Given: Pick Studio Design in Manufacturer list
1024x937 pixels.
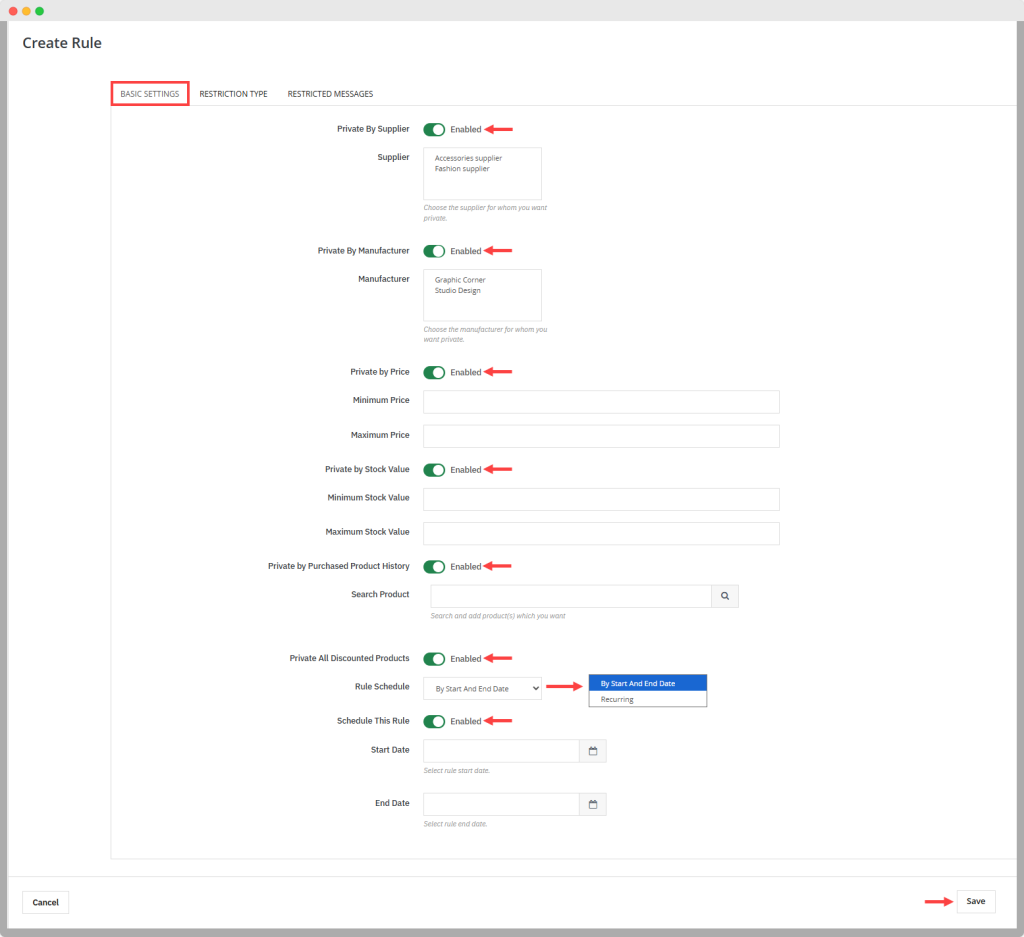Looking at the screenshot, I should tap(458, 291).
